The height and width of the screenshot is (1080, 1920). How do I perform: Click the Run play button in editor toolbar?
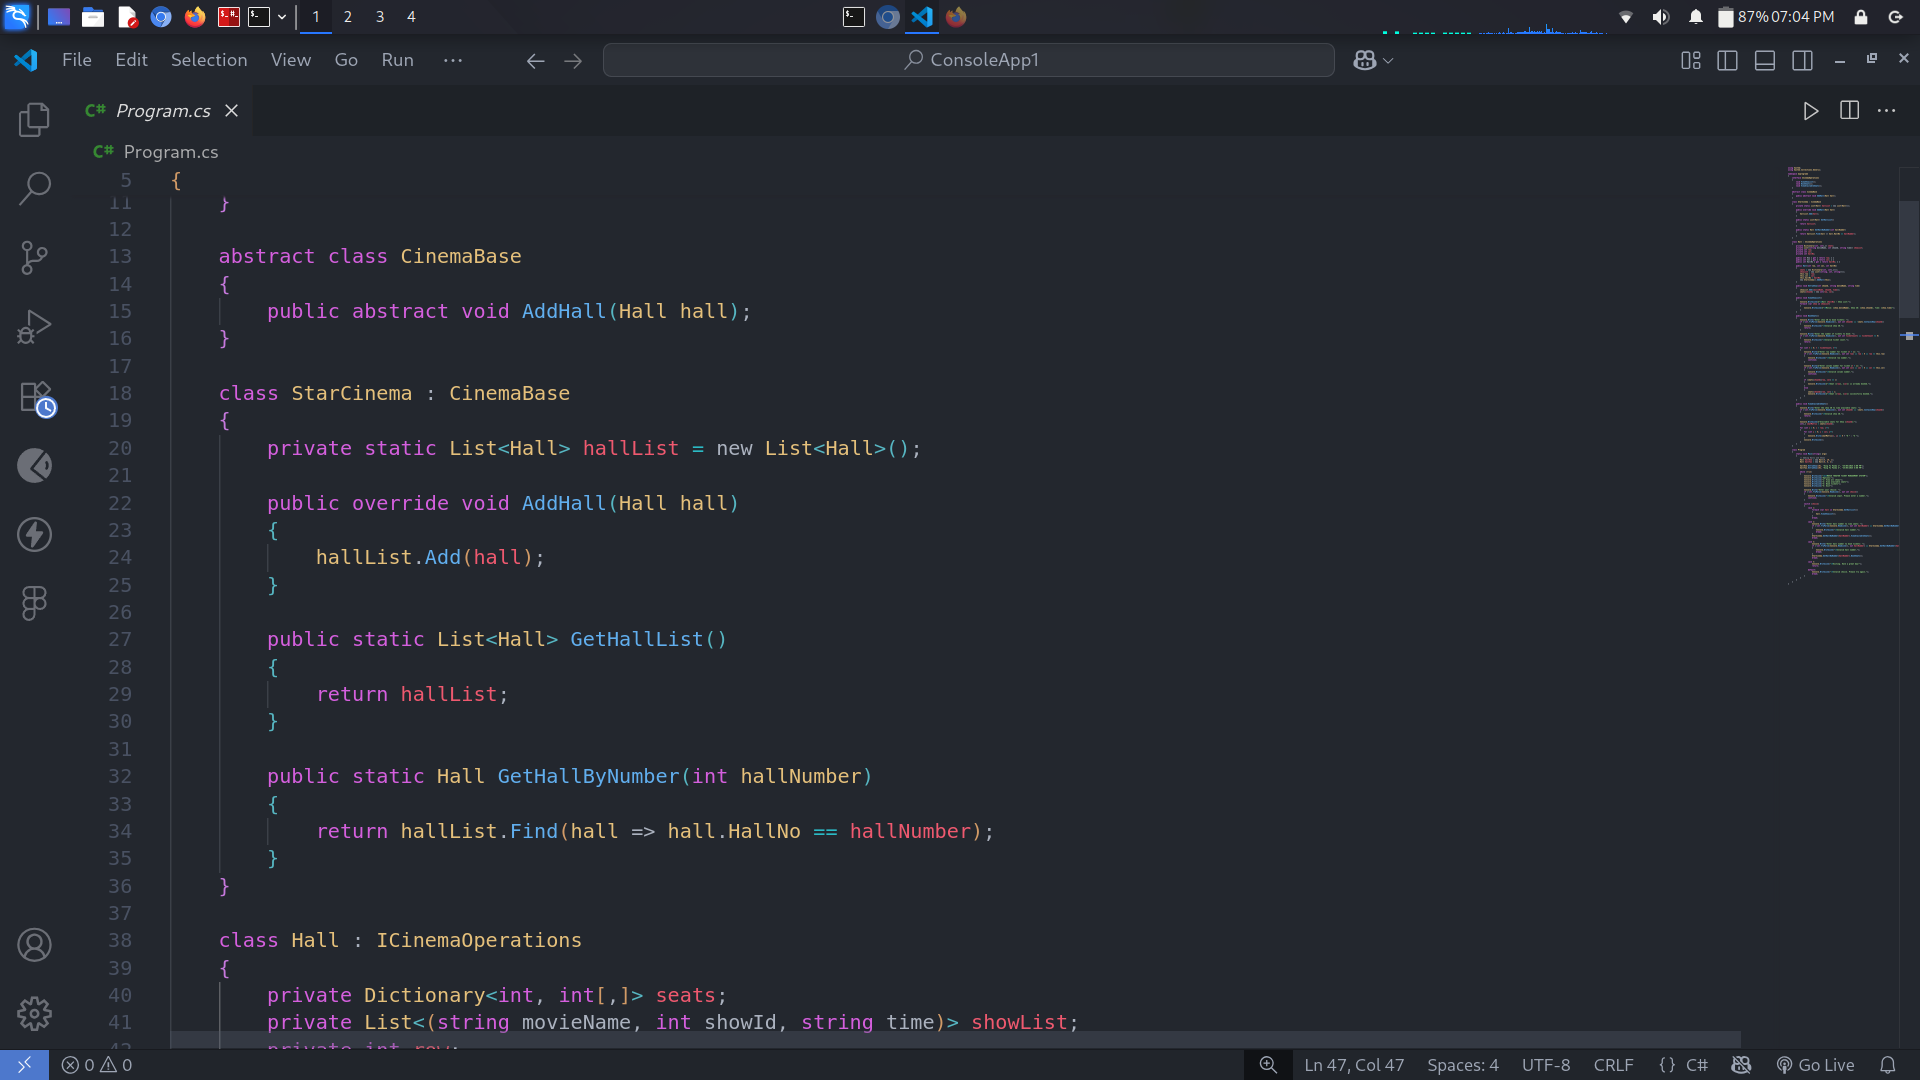point(1810,111)
